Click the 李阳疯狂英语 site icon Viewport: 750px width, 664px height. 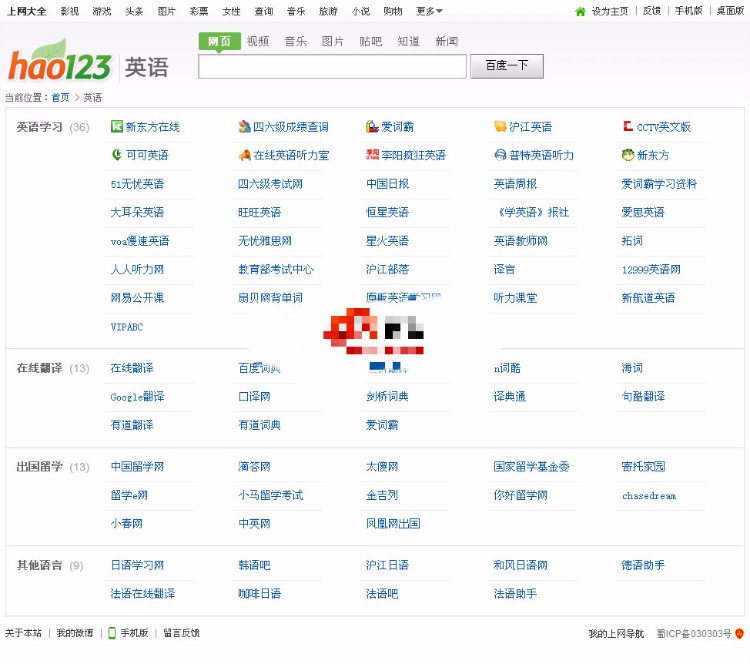click(372, 155)
